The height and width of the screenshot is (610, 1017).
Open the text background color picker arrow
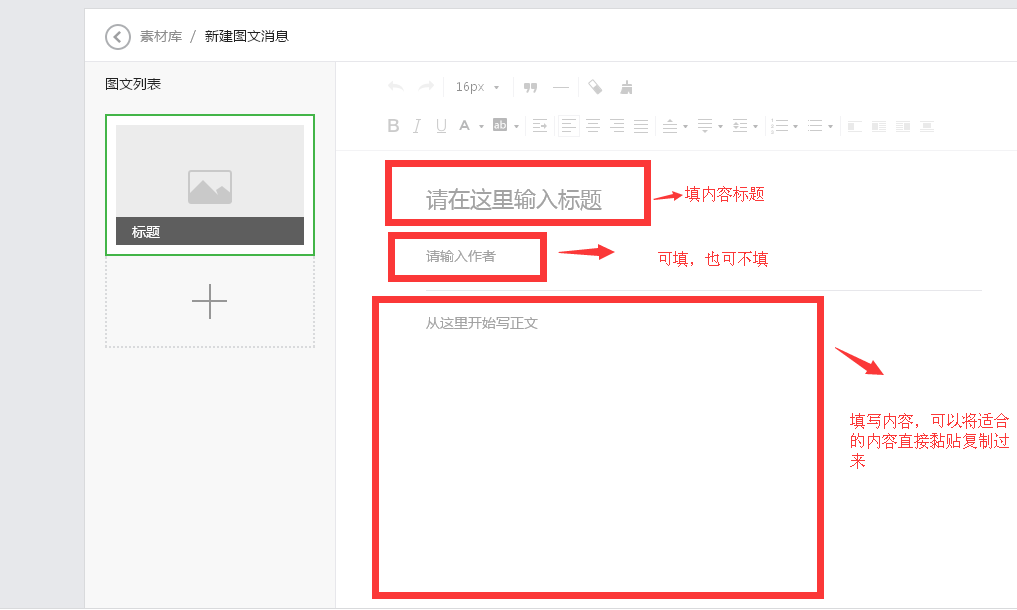click(517, 127)
